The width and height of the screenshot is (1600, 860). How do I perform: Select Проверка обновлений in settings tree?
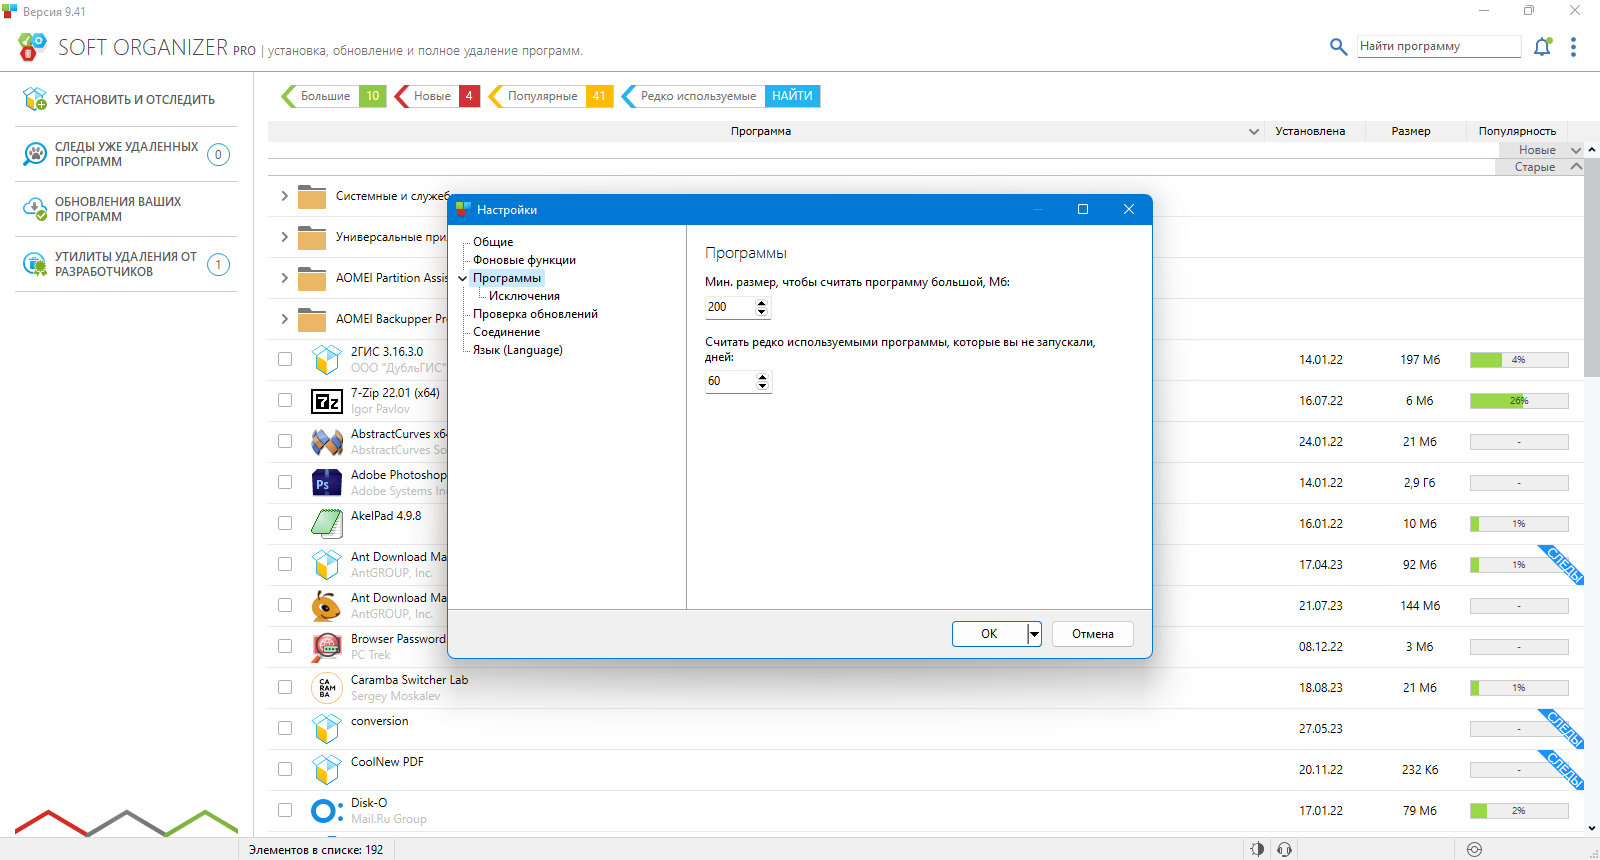535,314
